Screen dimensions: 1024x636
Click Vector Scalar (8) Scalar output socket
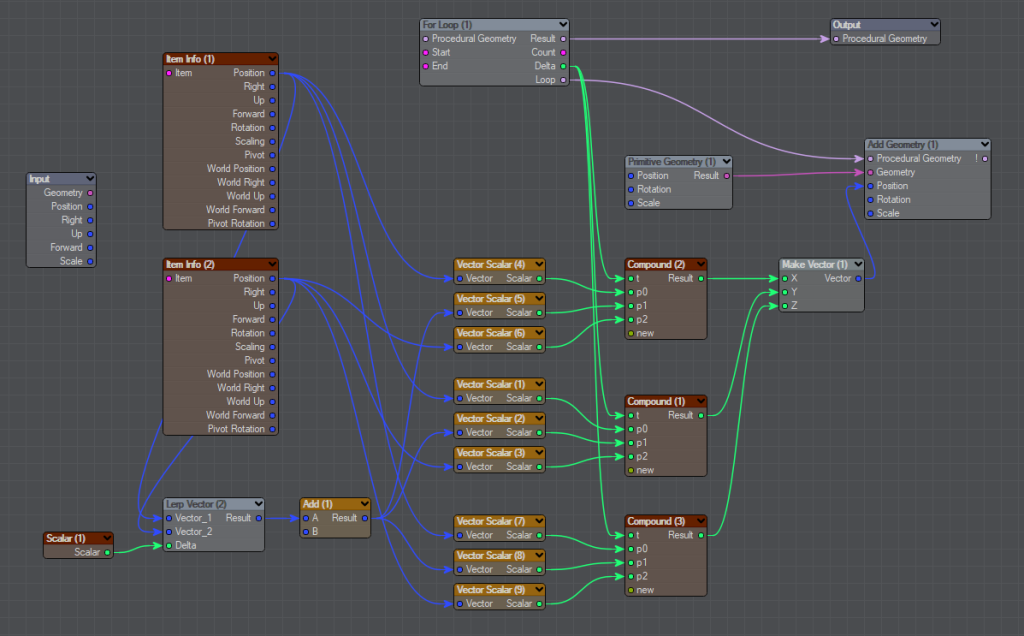(539, 569)
